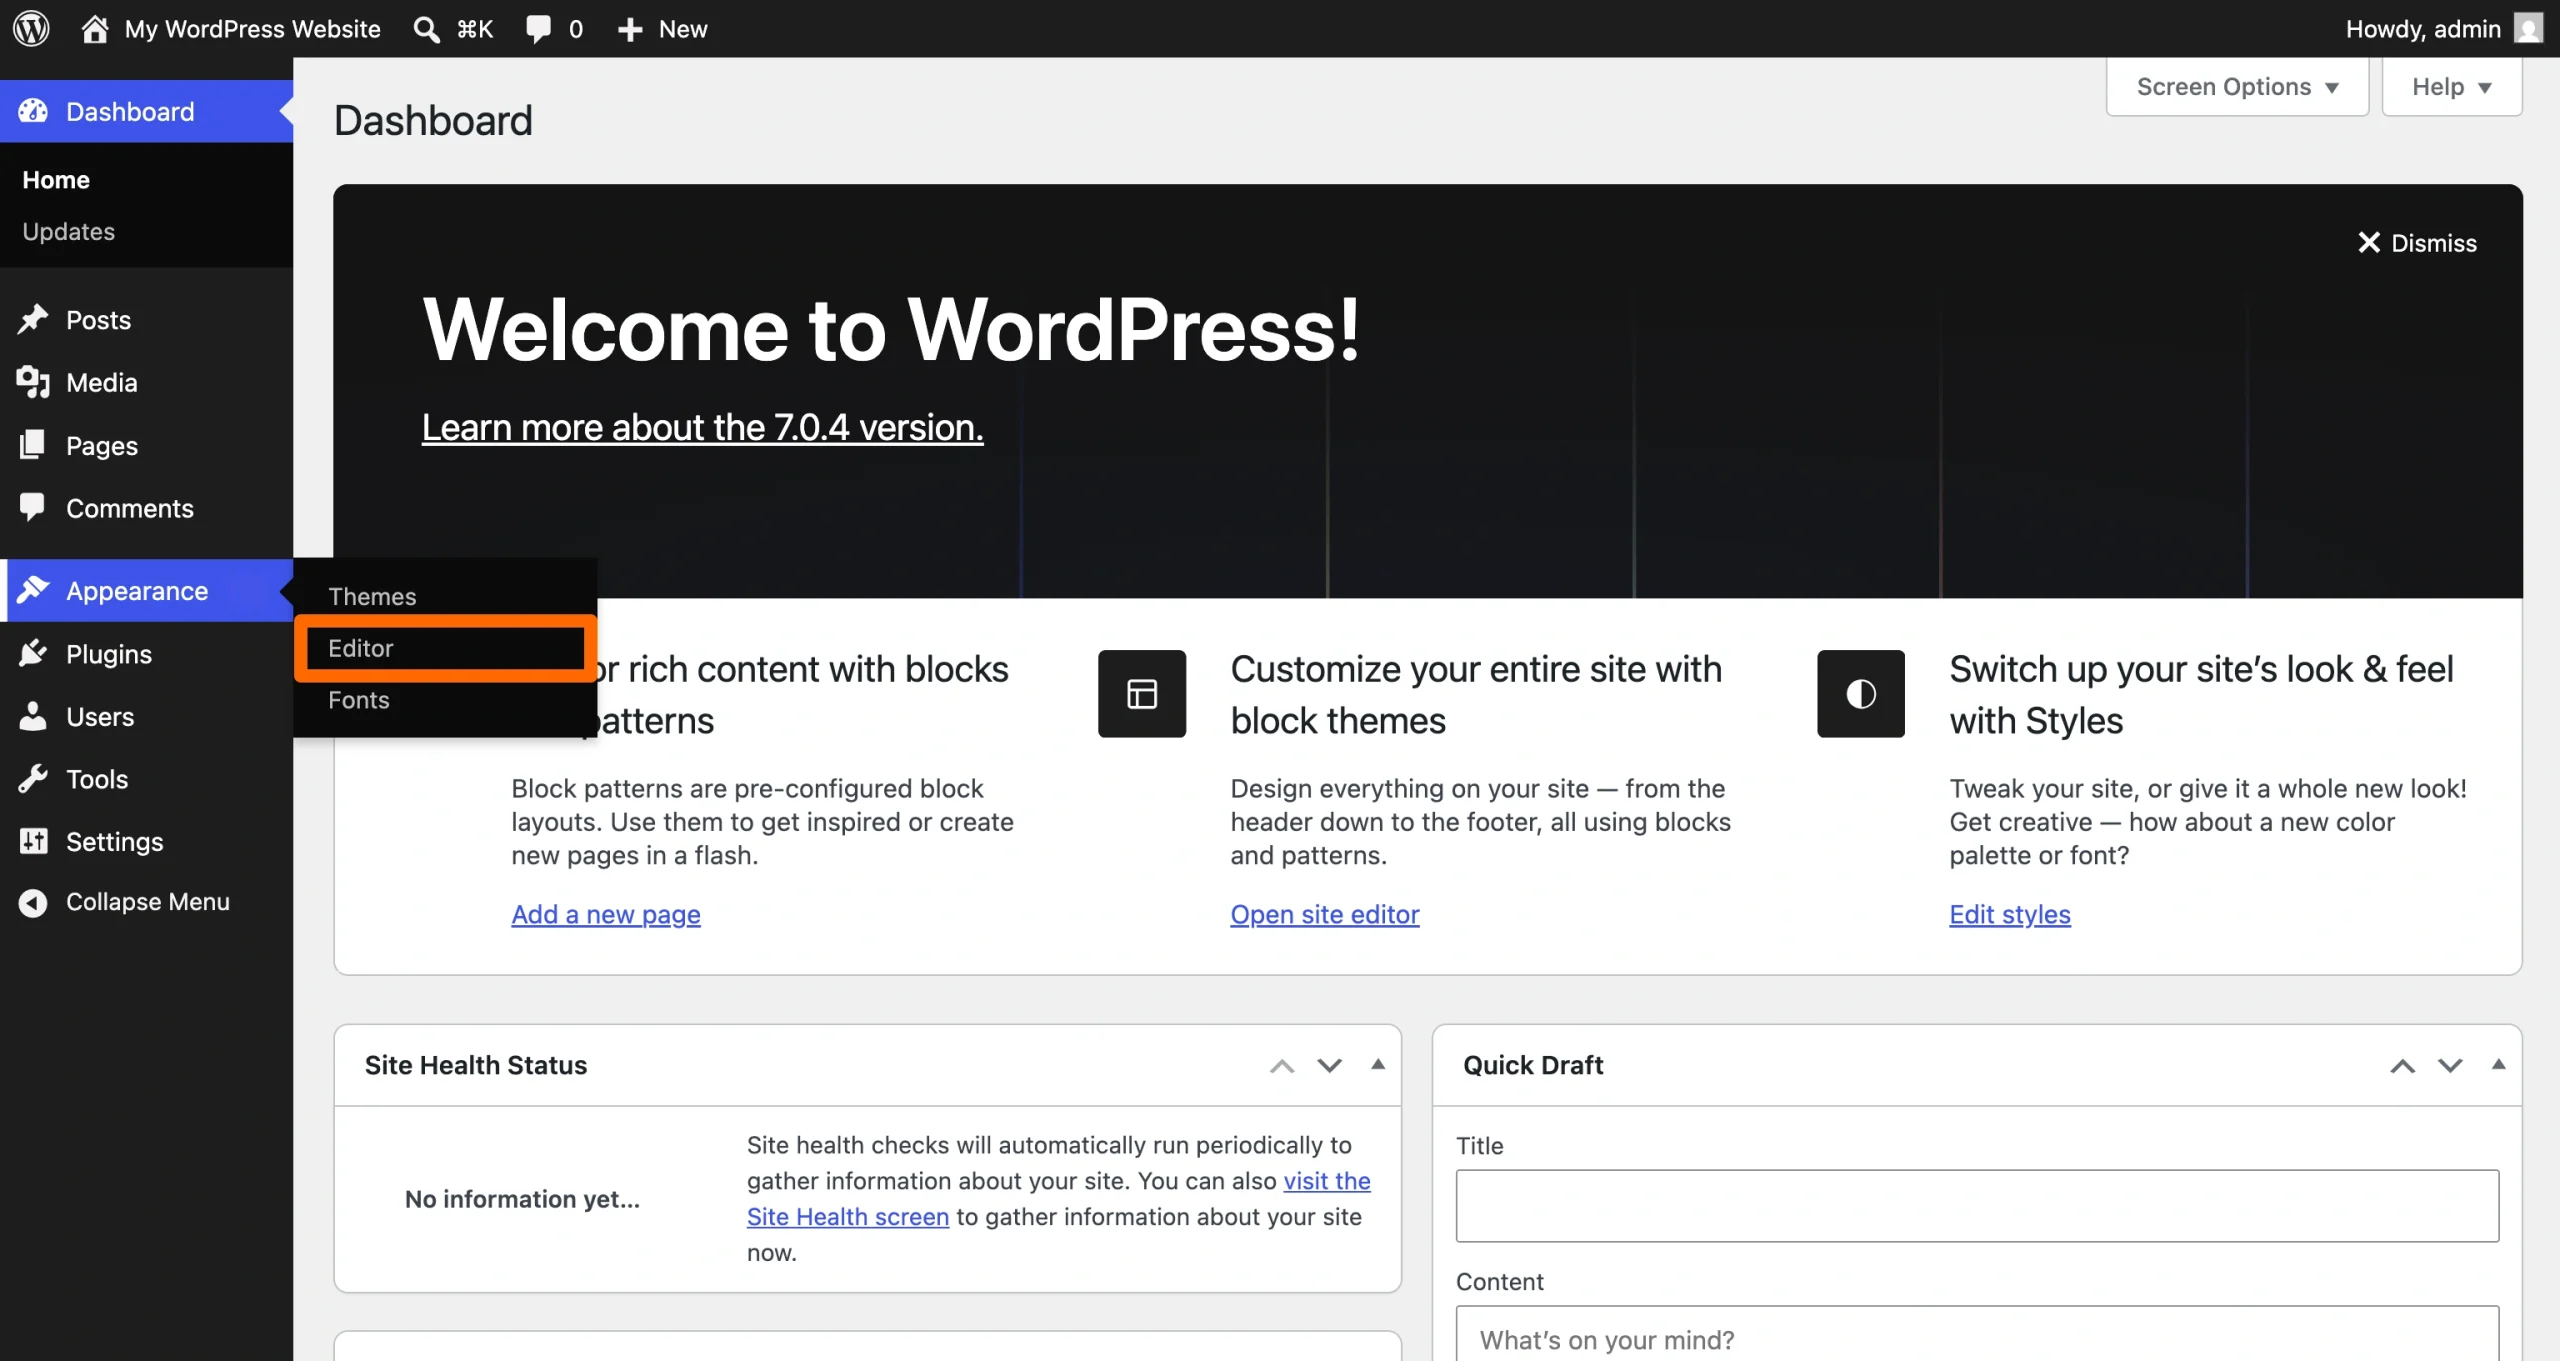This screenshot has width=2560, height=1361.
Task: Click the Pages icon in sidebar
Action: click(33, 445)
